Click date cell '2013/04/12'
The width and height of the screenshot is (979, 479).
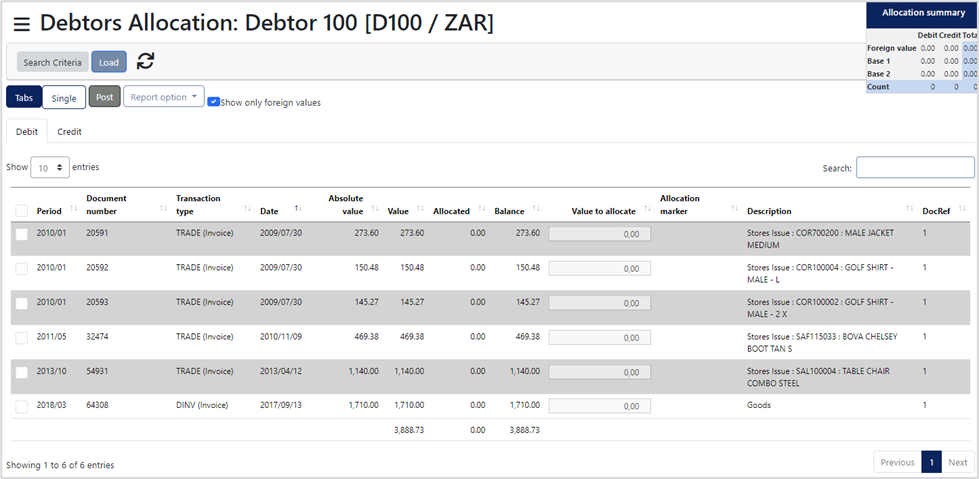[281, 370]
